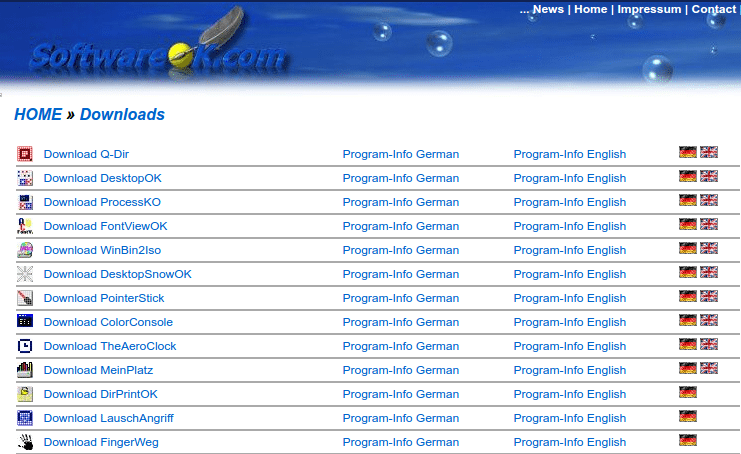This screenshot has width=741, height=454.
Task: Click the ColorConsole program icon
Action: [x=25, y=321]
